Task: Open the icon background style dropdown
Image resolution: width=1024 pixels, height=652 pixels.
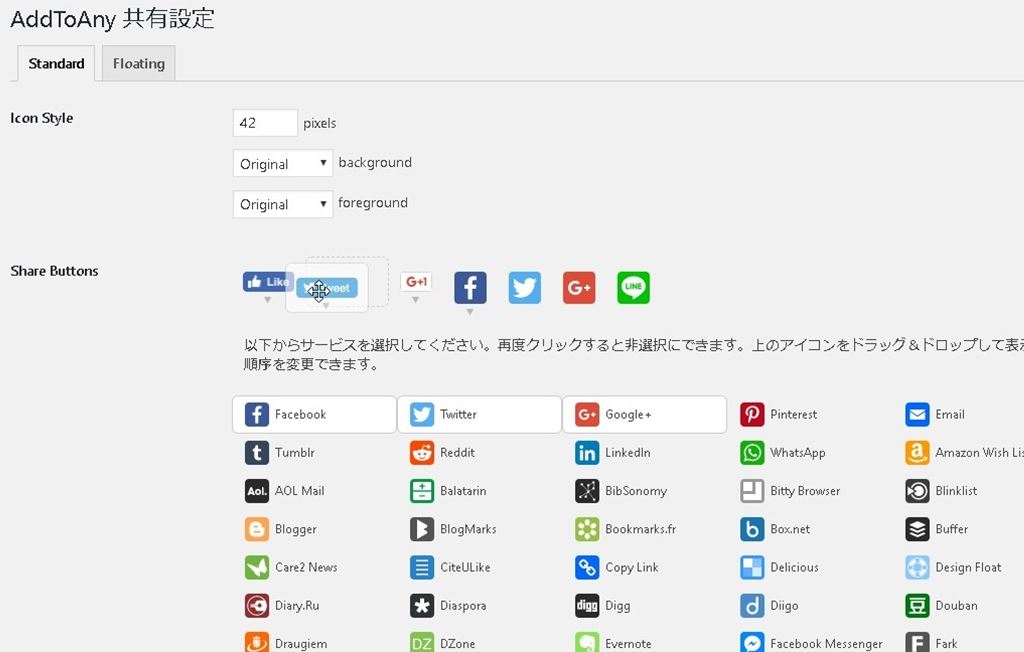Action: click(x=282, y=164)
